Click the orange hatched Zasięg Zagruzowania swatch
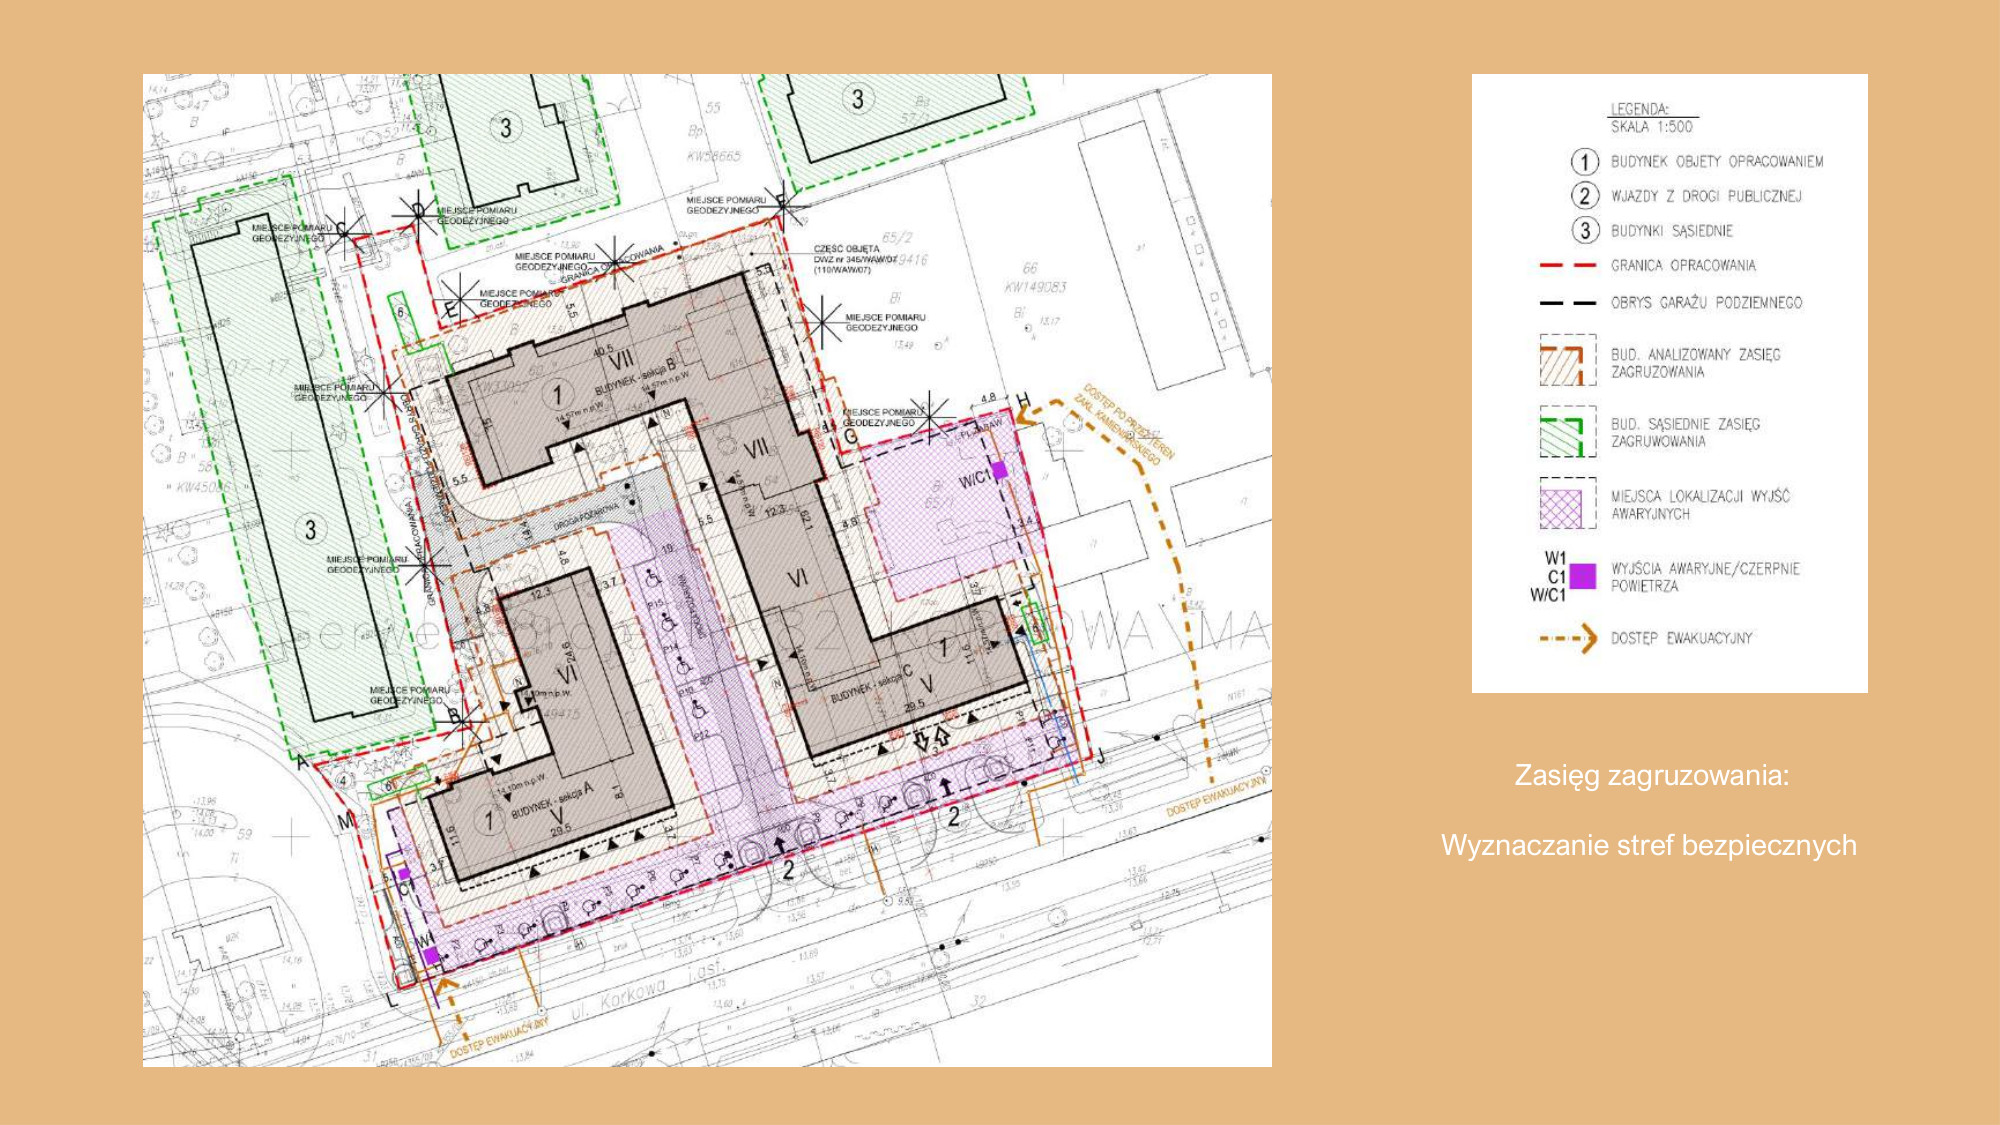 pos(1561,364)
